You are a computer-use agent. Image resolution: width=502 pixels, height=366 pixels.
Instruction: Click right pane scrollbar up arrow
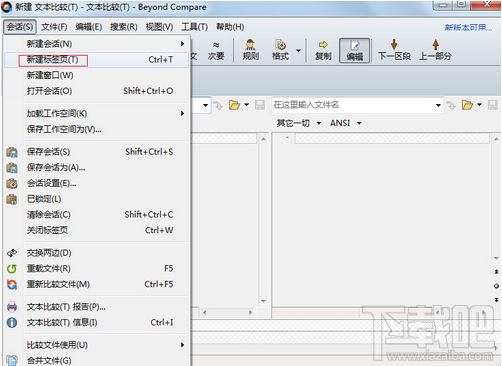[x=496, y=139]
